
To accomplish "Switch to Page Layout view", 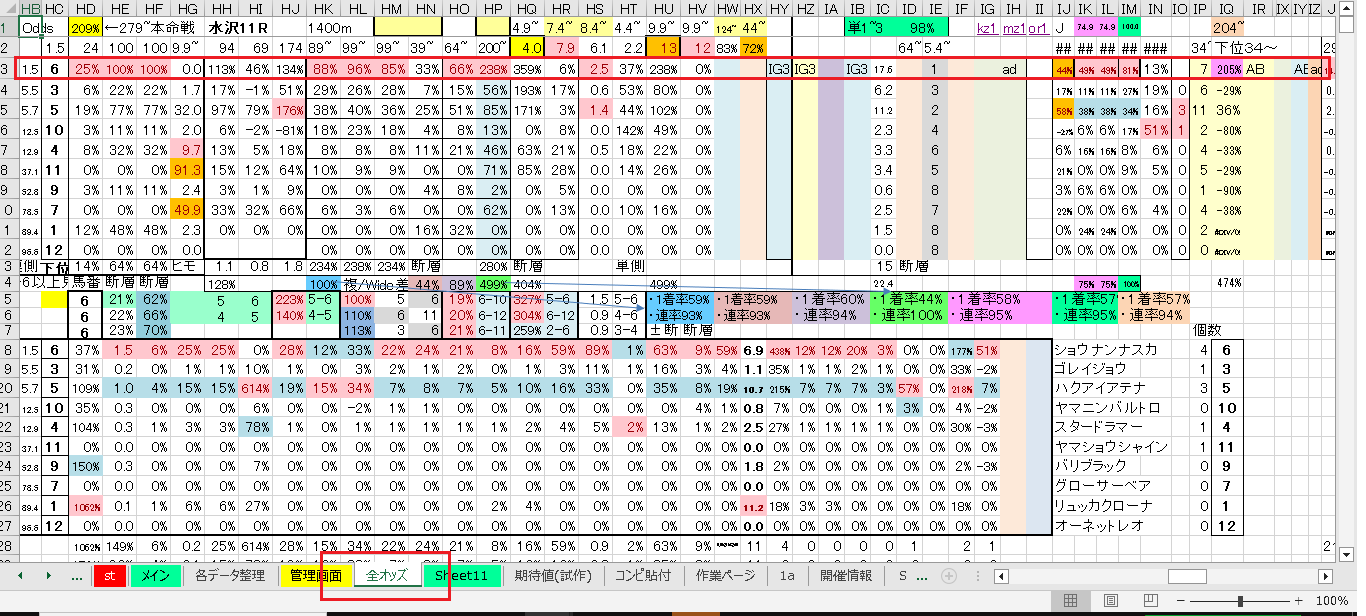I will click(x=1110, y=601).
